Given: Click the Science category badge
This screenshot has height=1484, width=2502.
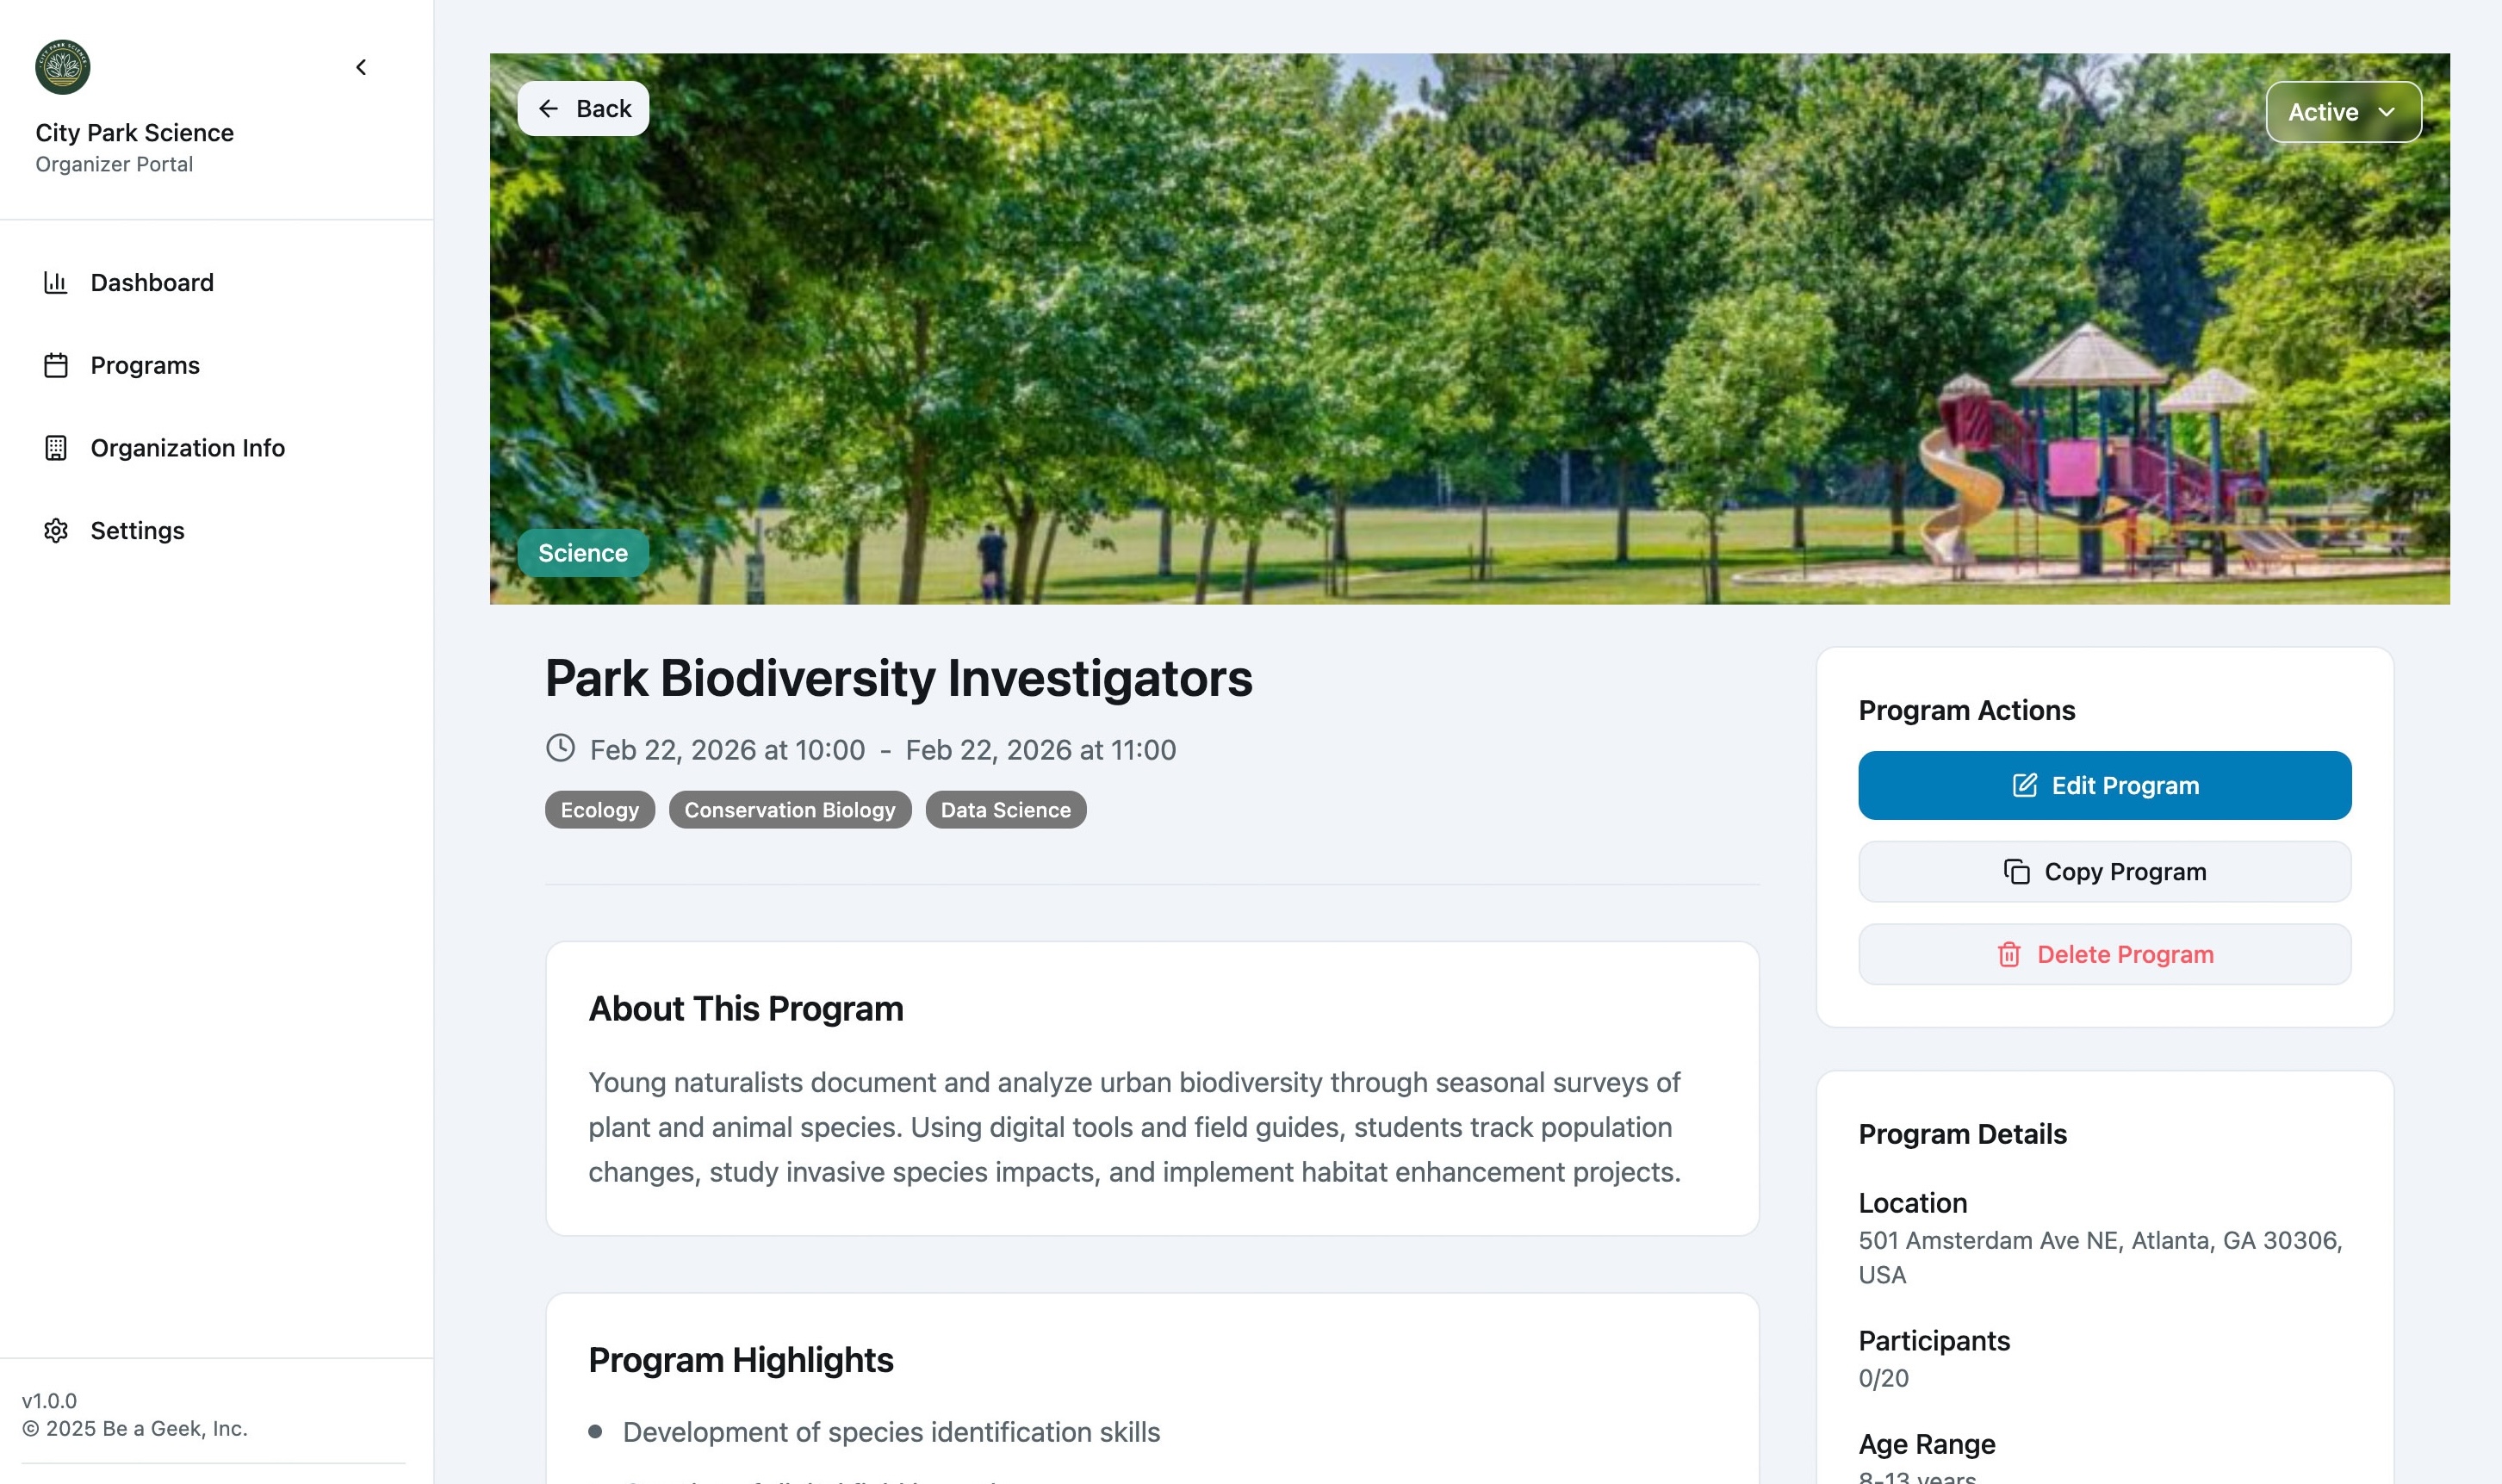Looking at the screenshot, I should click(x=583, y=553).
